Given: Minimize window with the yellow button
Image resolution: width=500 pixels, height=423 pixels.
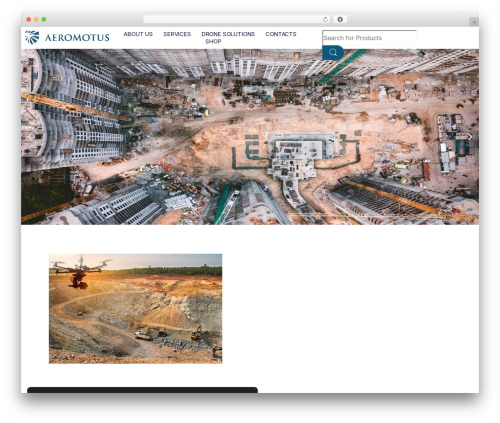Looking at the screenshot, I should 36,19.
